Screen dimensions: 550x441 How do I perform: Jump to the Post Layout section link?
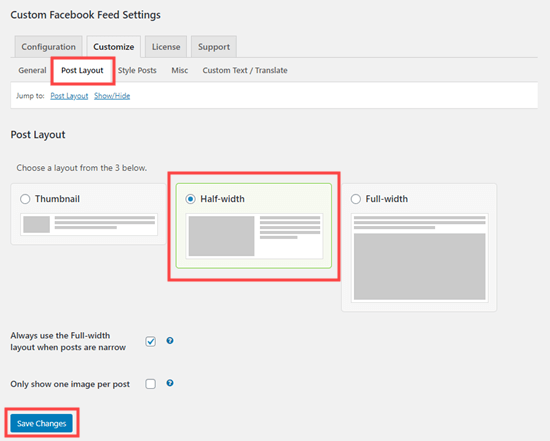tap(69, 96)
